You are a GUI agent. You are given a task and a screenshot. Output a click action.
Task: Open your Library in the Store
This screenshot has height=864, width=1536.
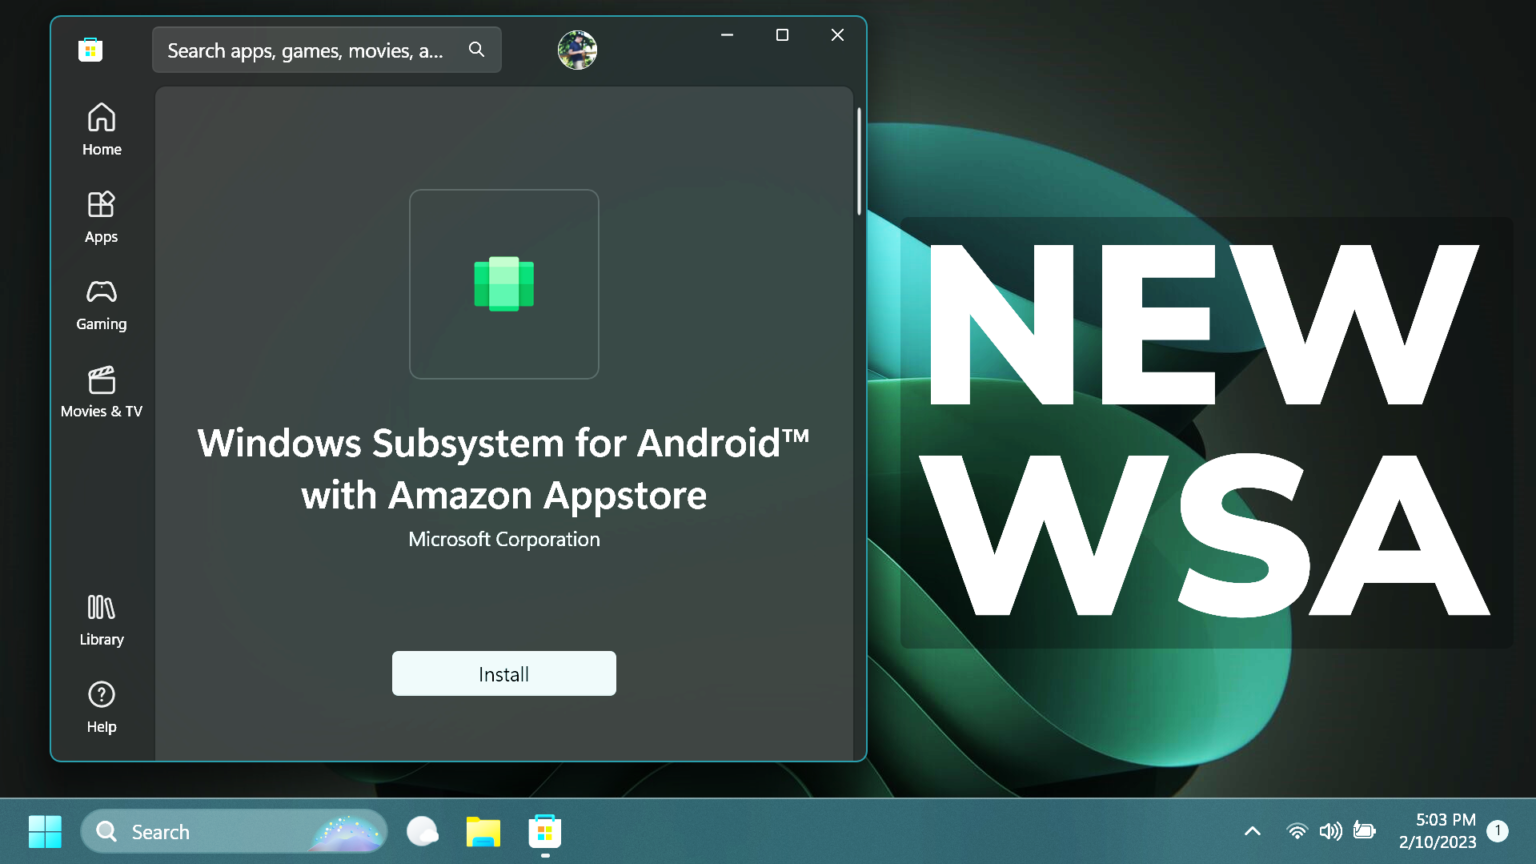(101, 617)
